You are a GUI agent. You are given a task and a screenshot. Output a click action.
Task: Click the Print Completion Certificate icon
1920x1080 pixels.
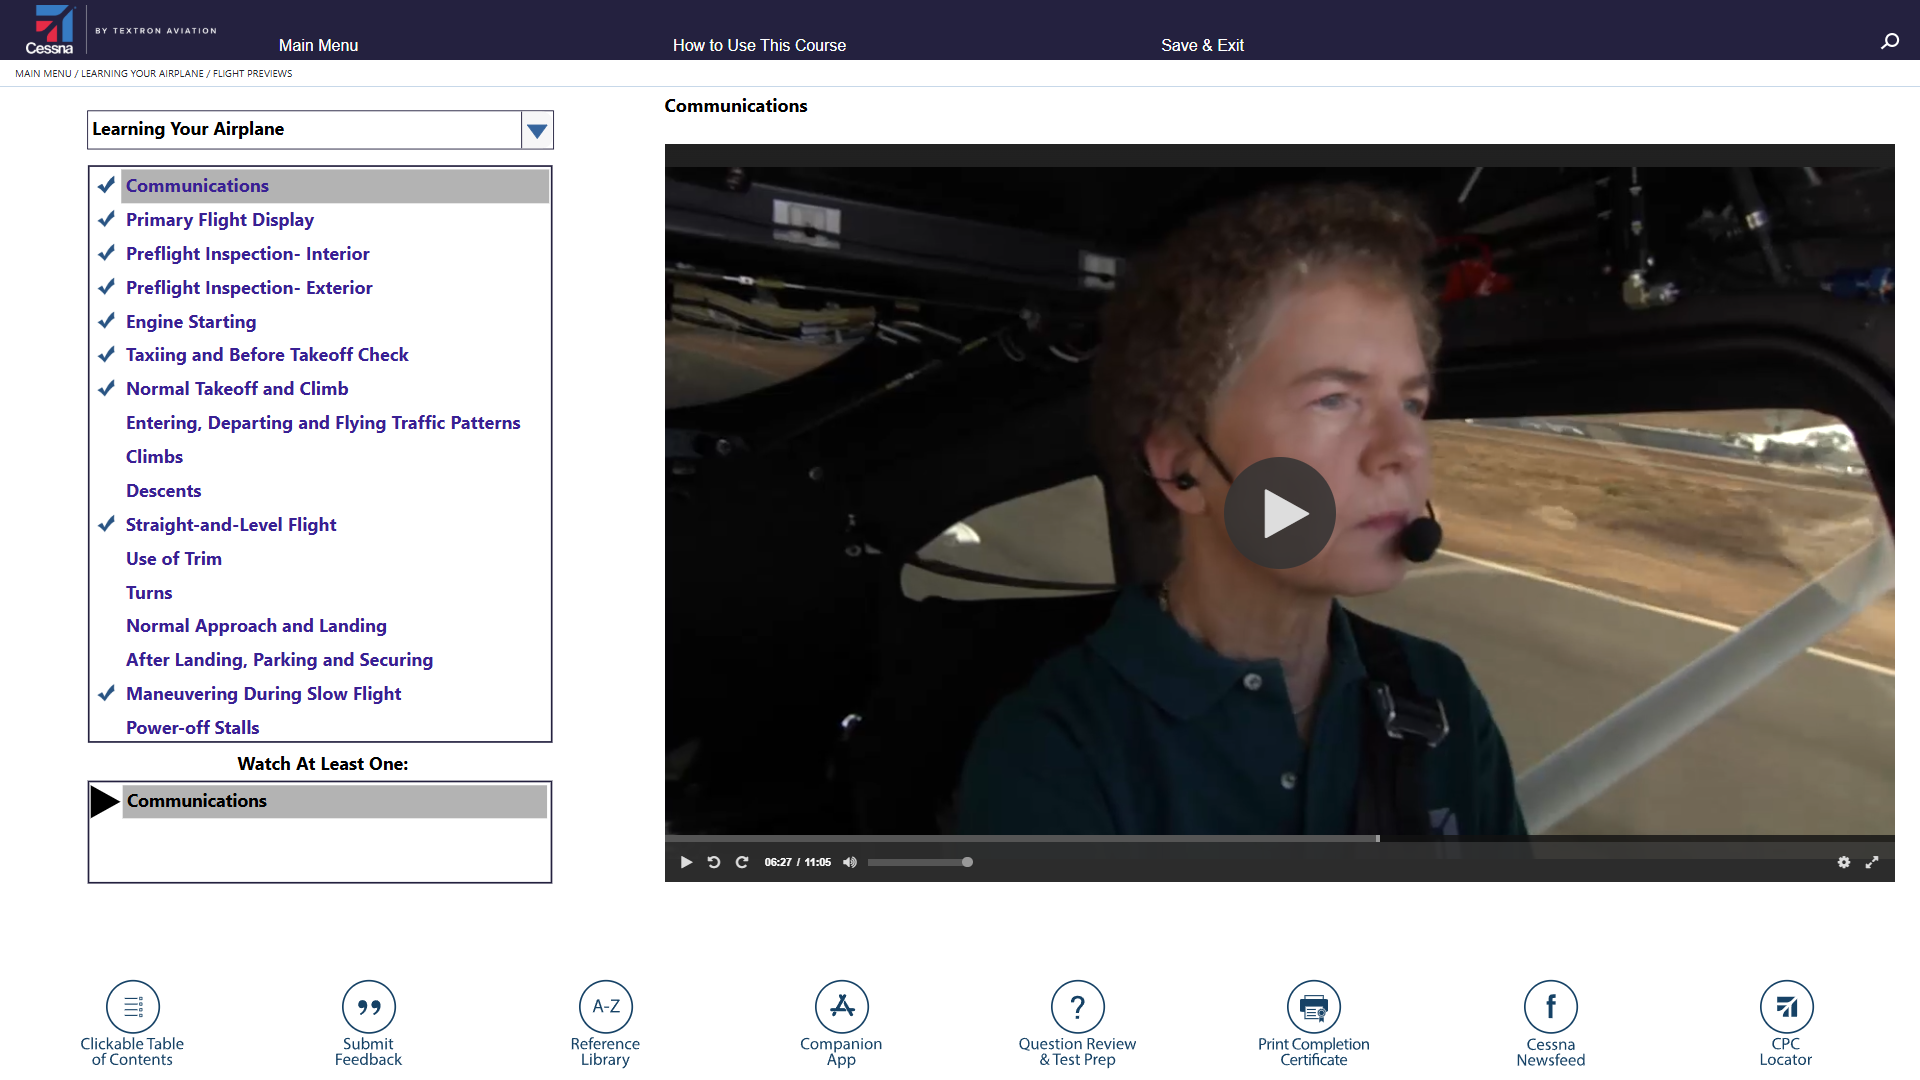tap(1314, 1006)
